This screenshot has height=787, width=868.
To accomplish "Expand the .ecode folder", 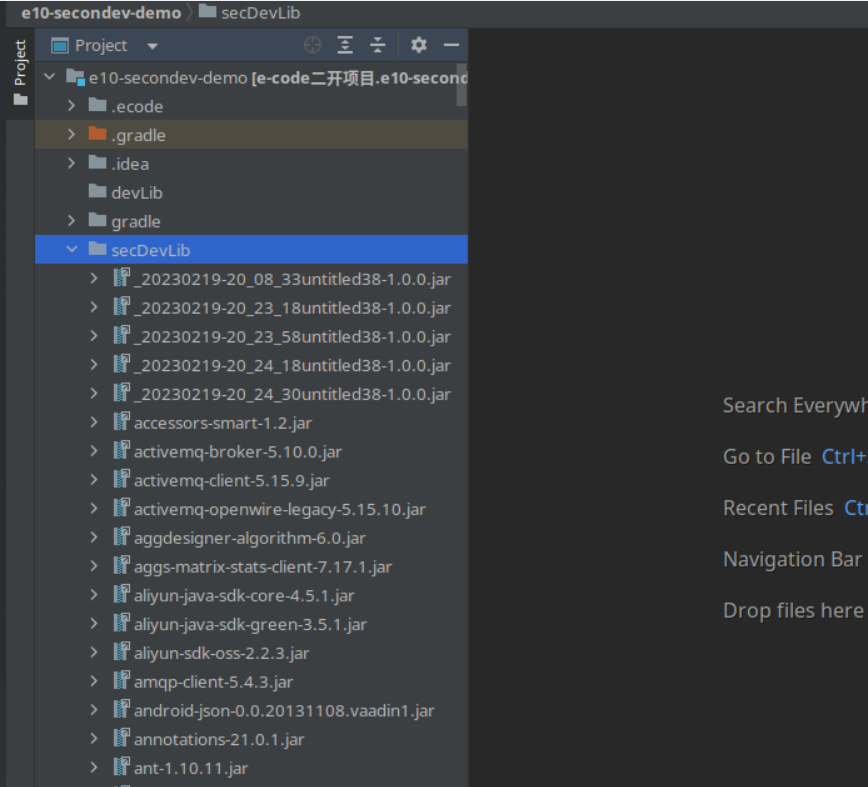I will click(71, 105).
